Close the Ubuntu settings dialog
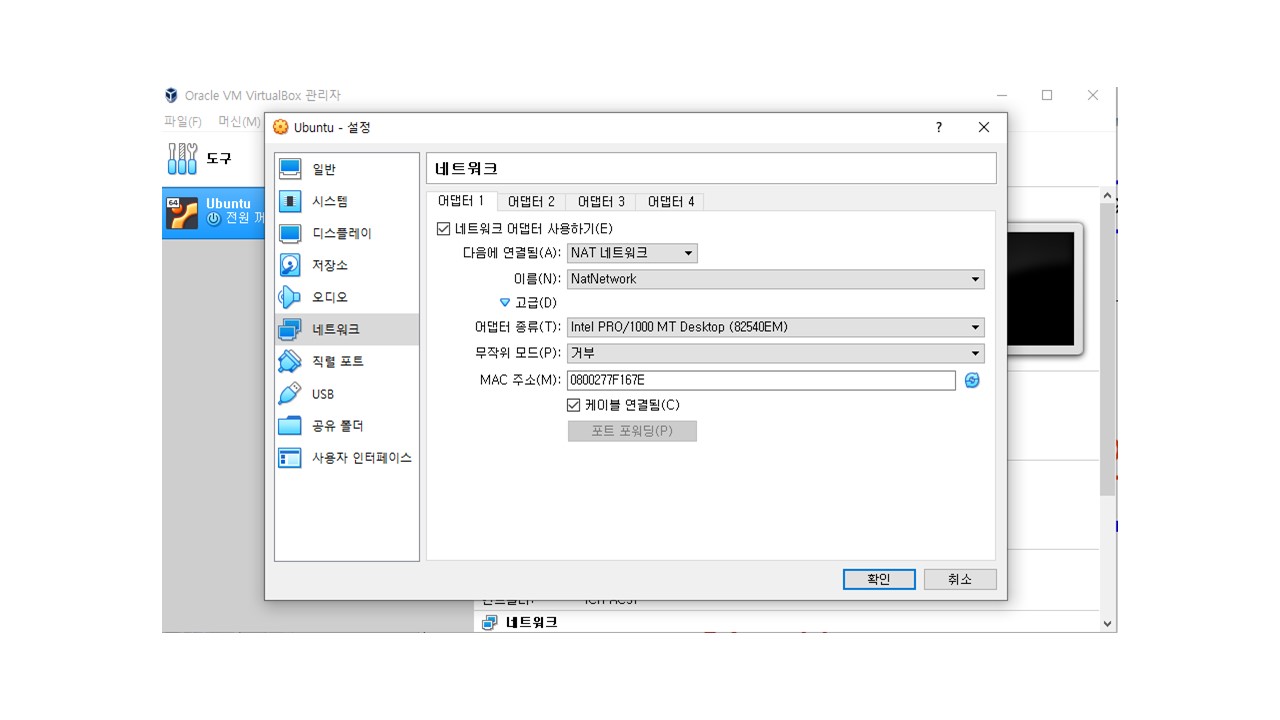The image size is (1280, 720). pos(984,127)
